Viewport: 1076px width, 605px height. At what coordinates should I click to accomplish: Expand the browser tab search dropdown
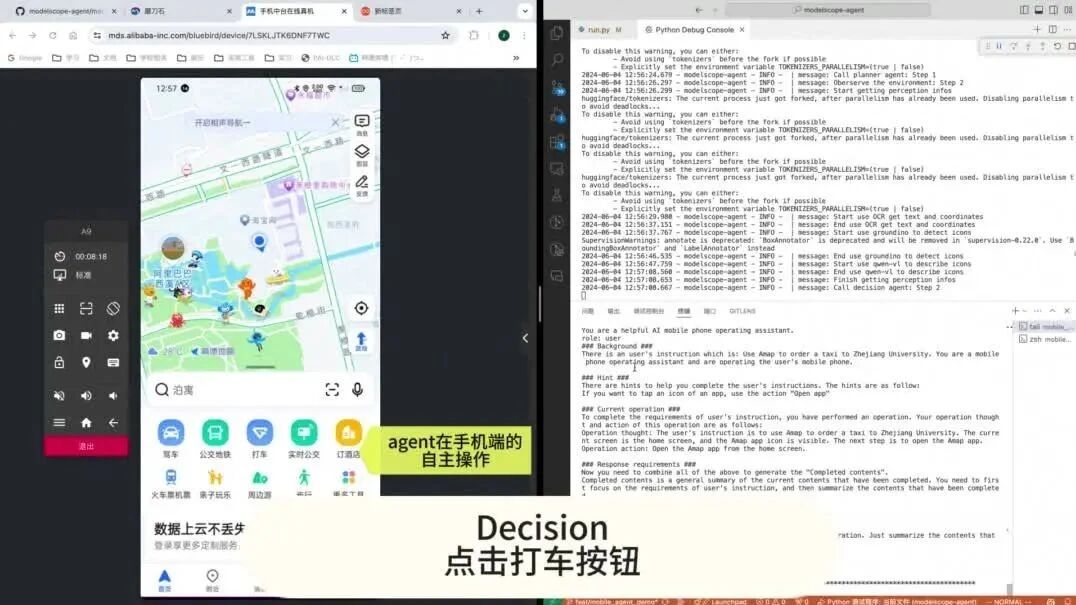click(x=525, y=11)
